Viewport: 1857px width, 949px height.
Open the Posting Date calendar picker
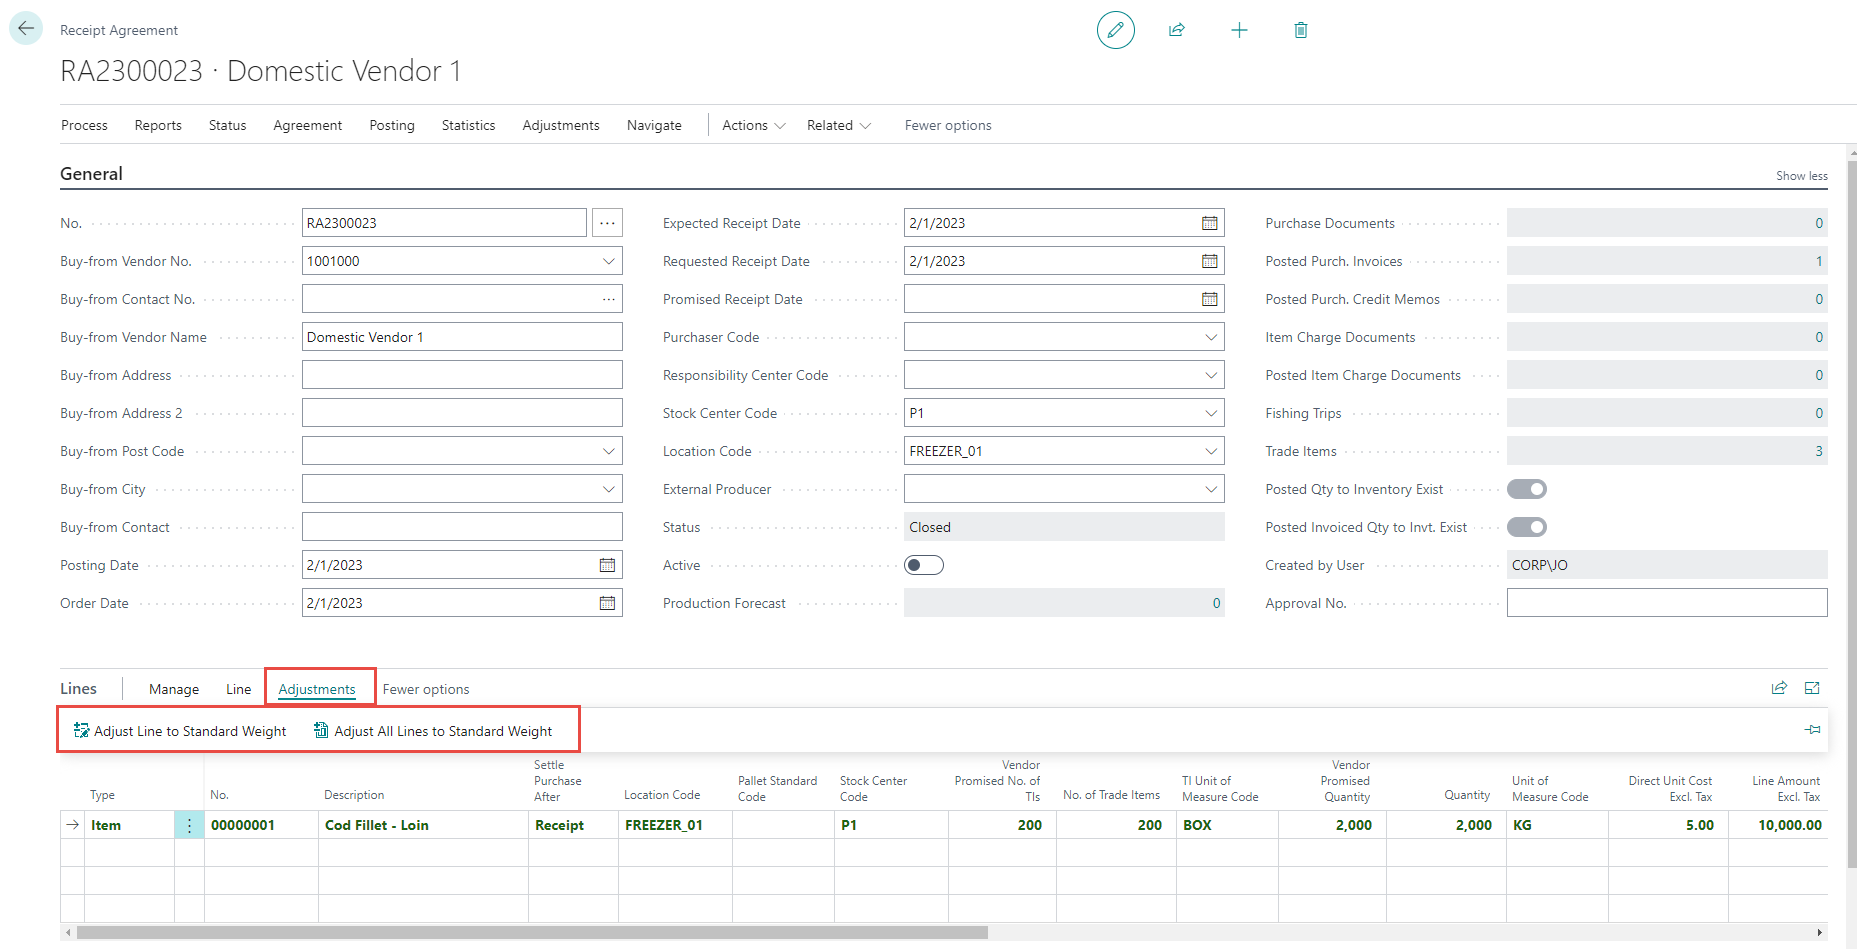(x=607, y=565)
